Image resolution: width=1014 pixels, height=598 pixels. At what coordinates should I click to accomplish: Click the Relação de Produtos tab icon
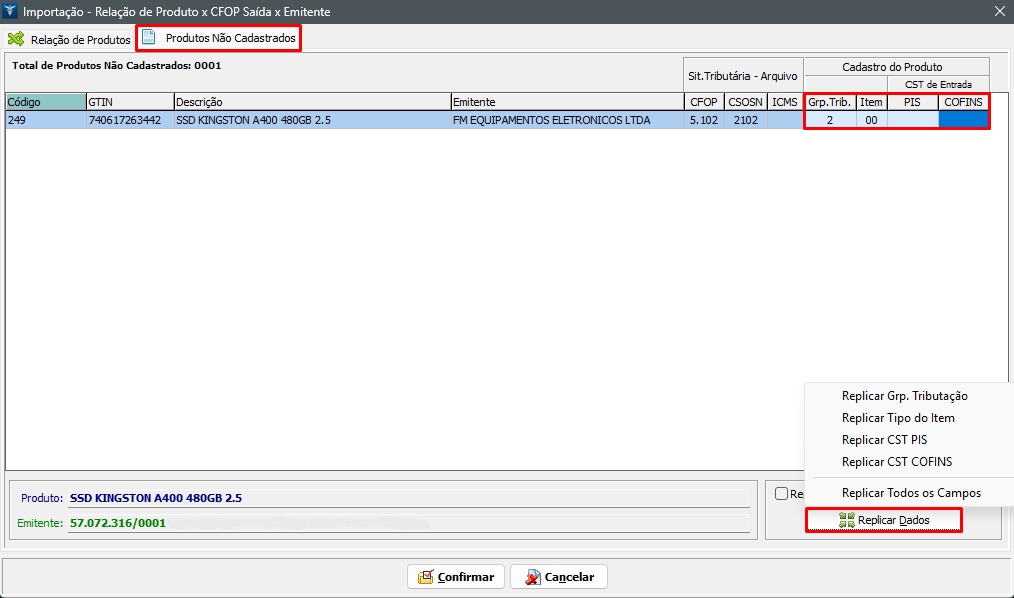16,39
